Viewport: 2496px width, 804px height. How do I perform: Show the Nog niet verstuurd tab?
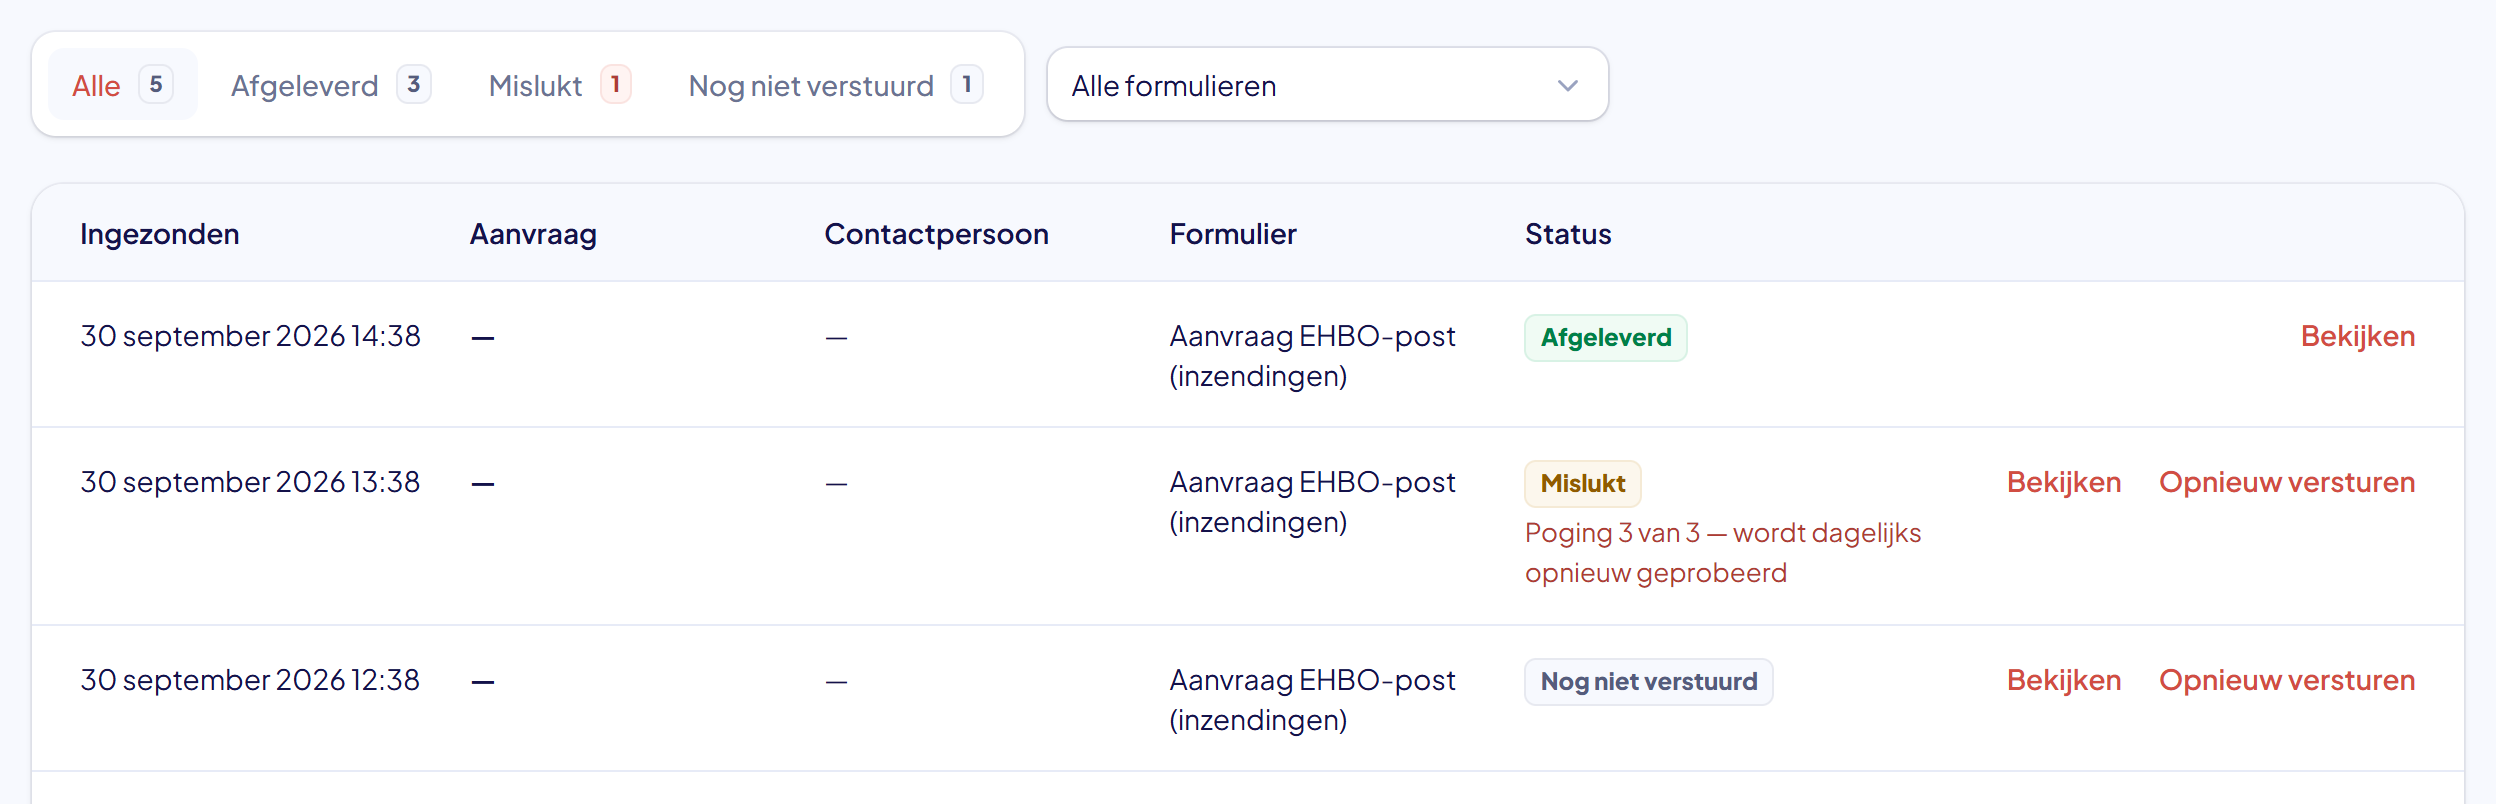[x=836, y=85]
